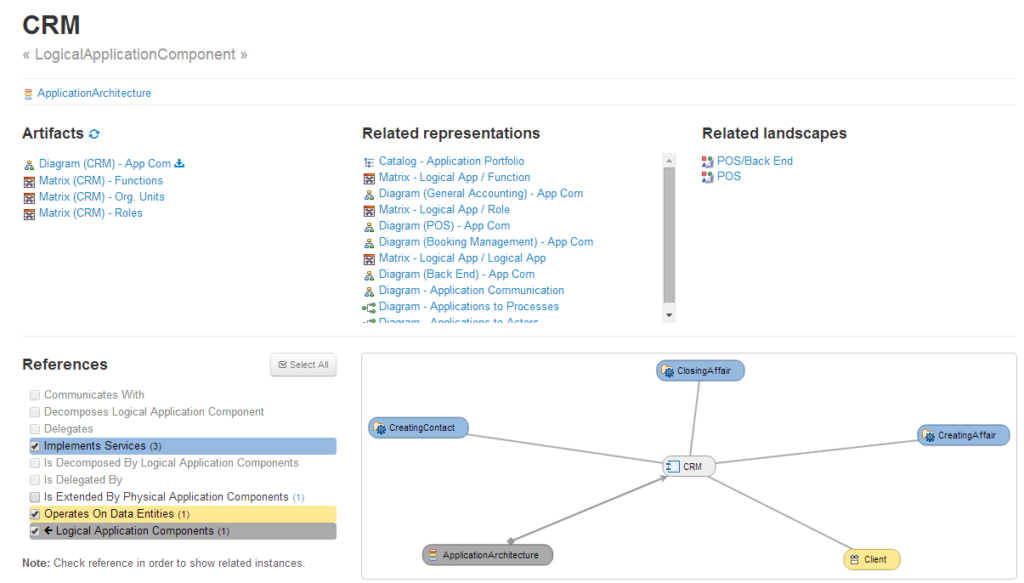The image size is (1024, 583).
Task: Select the ClosingAffair node in graph
Action: click(x=701, y=371)
